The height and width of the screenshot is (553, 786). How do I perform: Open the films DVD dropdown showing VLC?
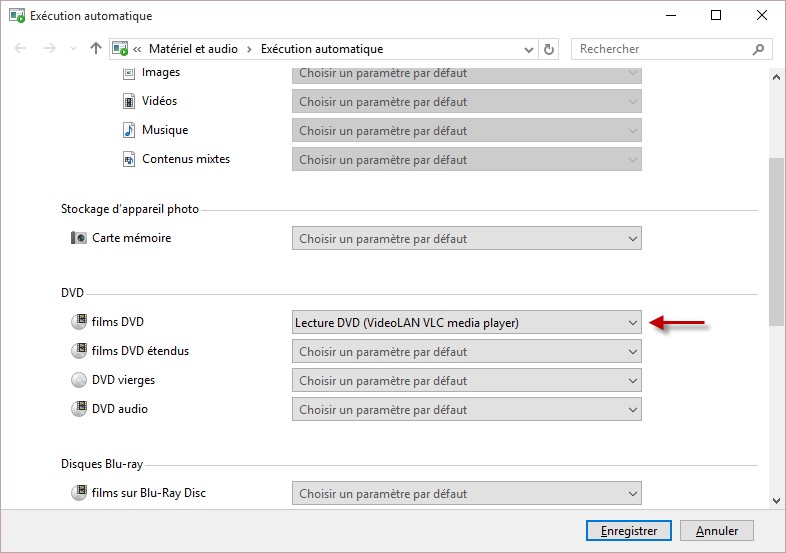coord(466,322)
